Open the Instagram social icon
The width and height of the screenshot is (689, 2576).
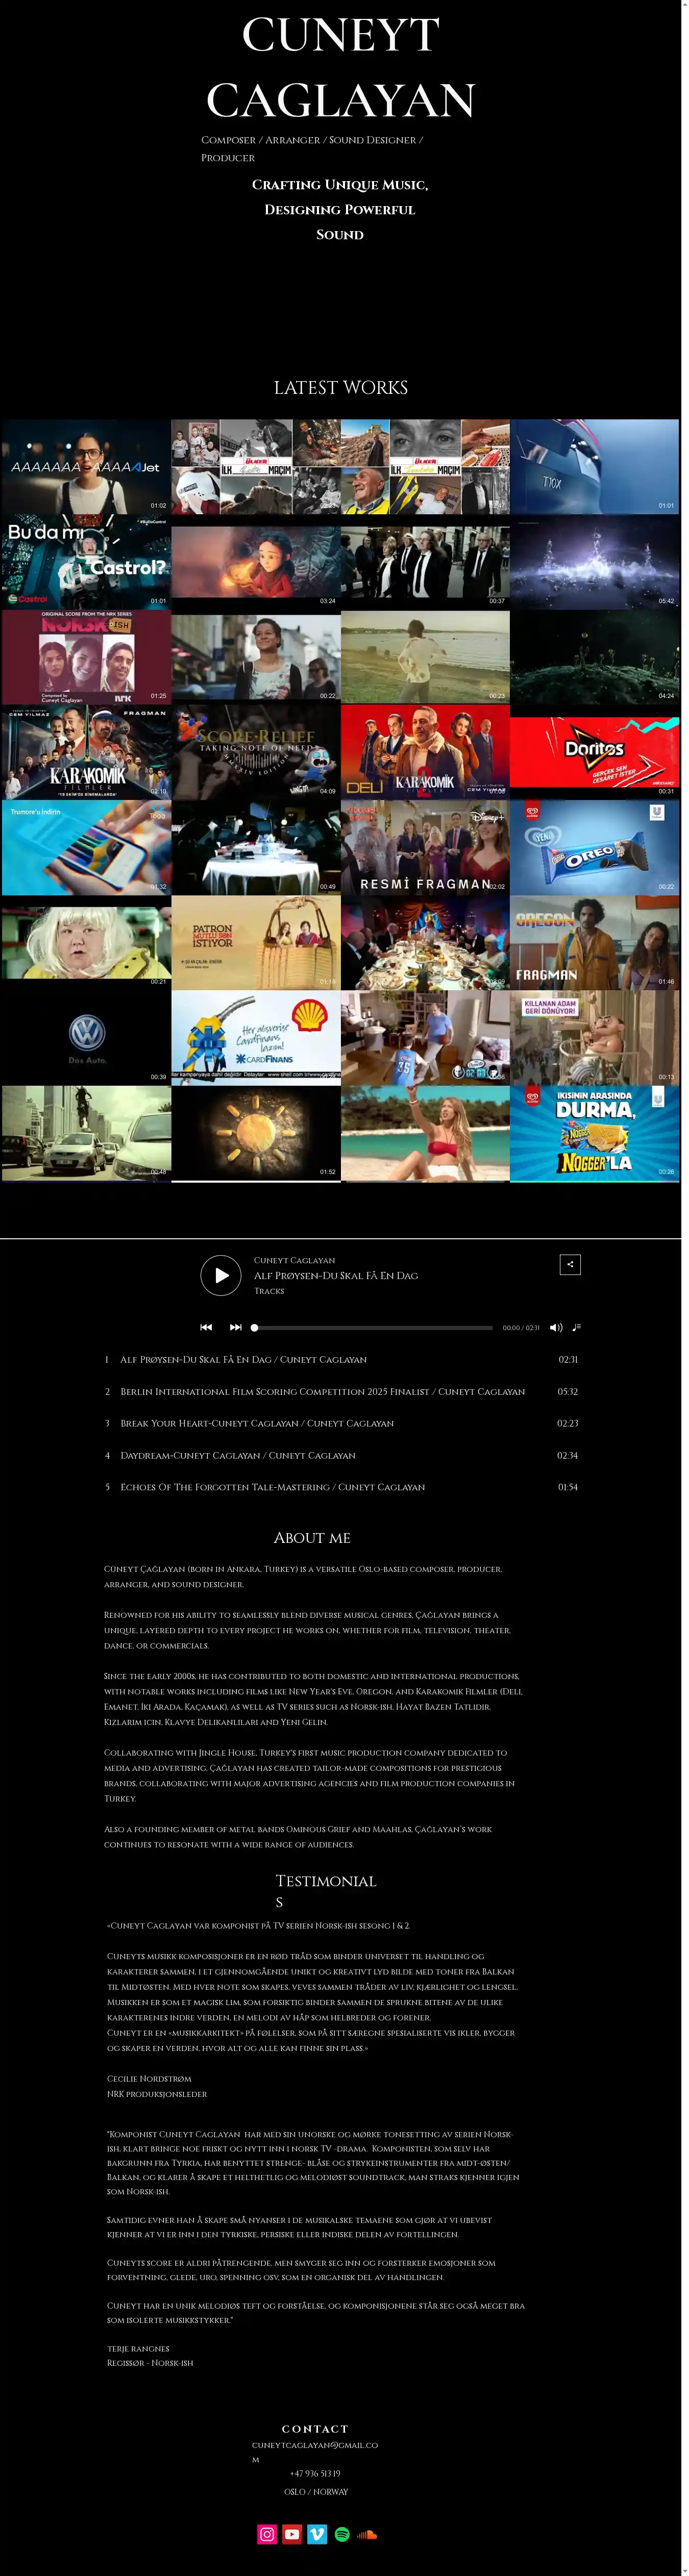point(267,2533)
